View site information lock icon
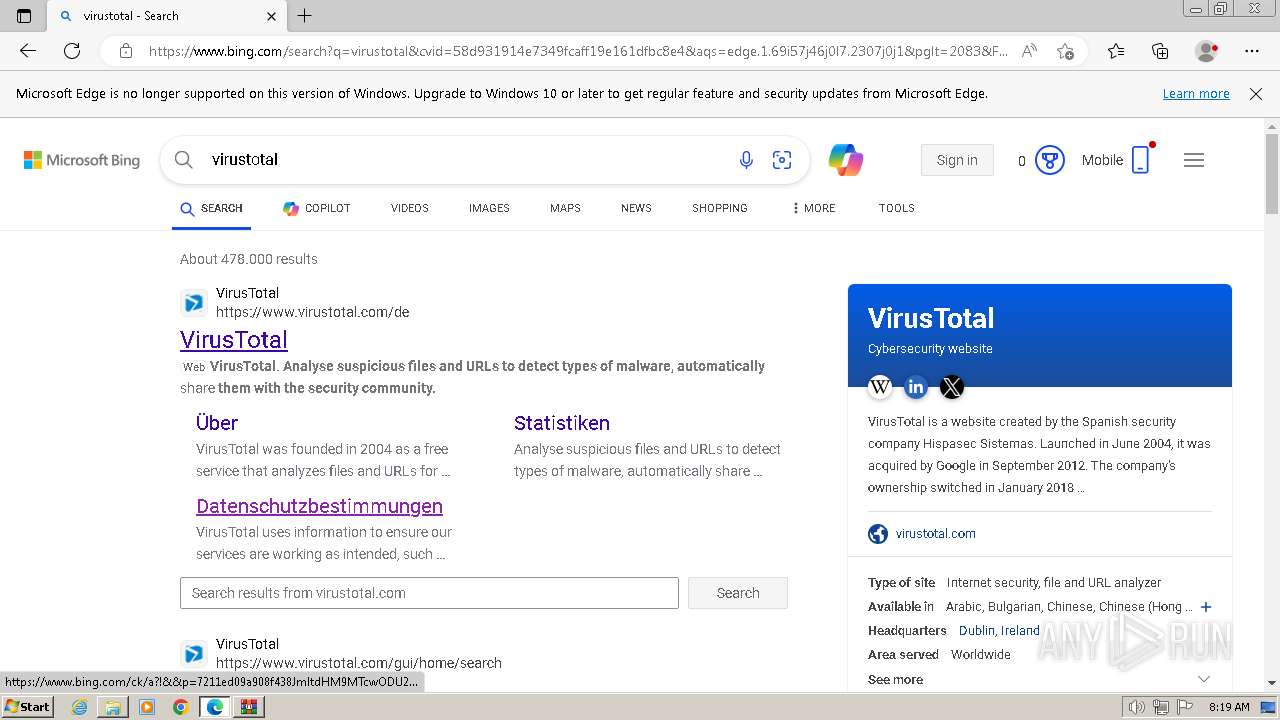 tap(125, 51)
